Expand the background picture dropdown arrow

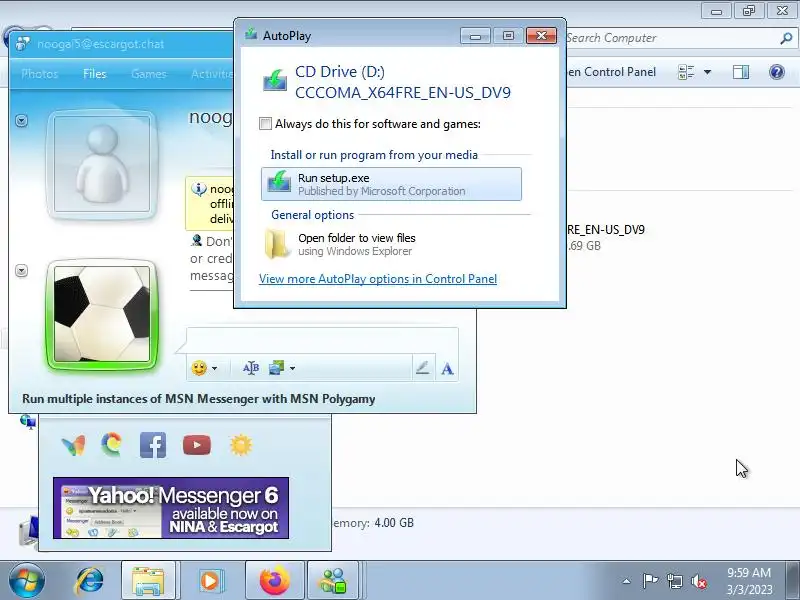pyautogui.click(x=292, y=368)
